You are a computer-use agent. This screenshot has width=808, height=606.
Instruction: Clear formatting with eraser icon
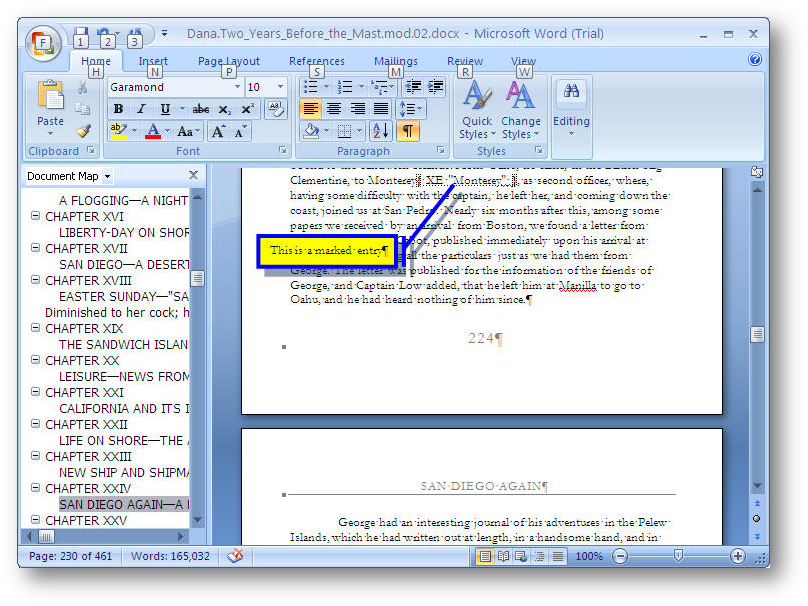pyautogui.click(x=276, y=109)
